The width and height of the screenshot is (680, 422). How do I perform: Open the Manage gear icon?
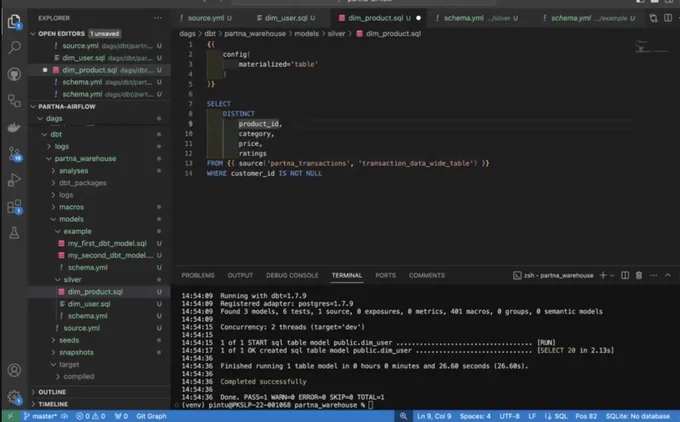(x=14, y=396)
